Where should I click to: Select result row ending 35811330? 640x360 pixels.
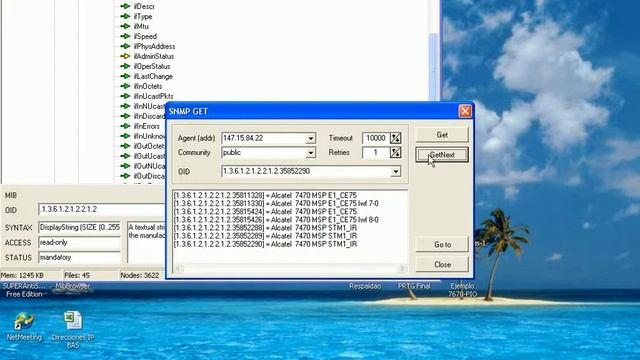[276, 203]
